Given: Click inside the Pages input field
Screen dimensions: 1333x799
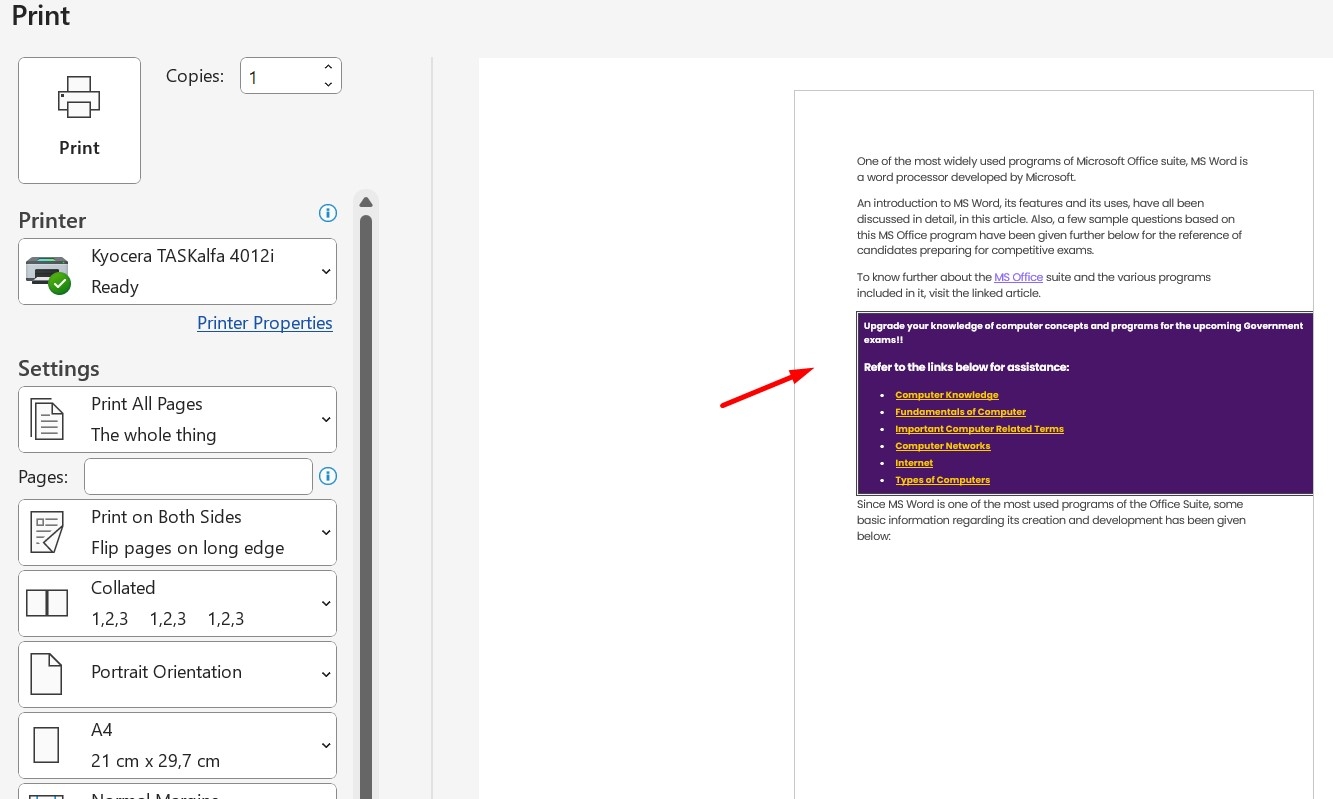Looking at the screenshot, I should 198,476.
